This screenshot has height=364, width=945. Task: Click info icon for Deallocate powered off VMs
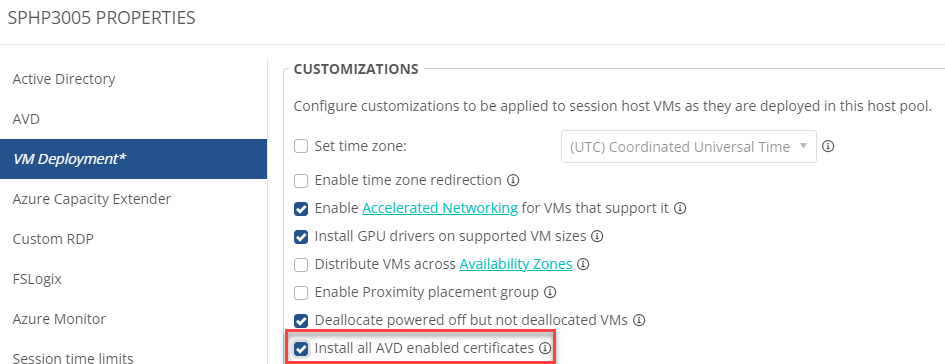point(639,320)
